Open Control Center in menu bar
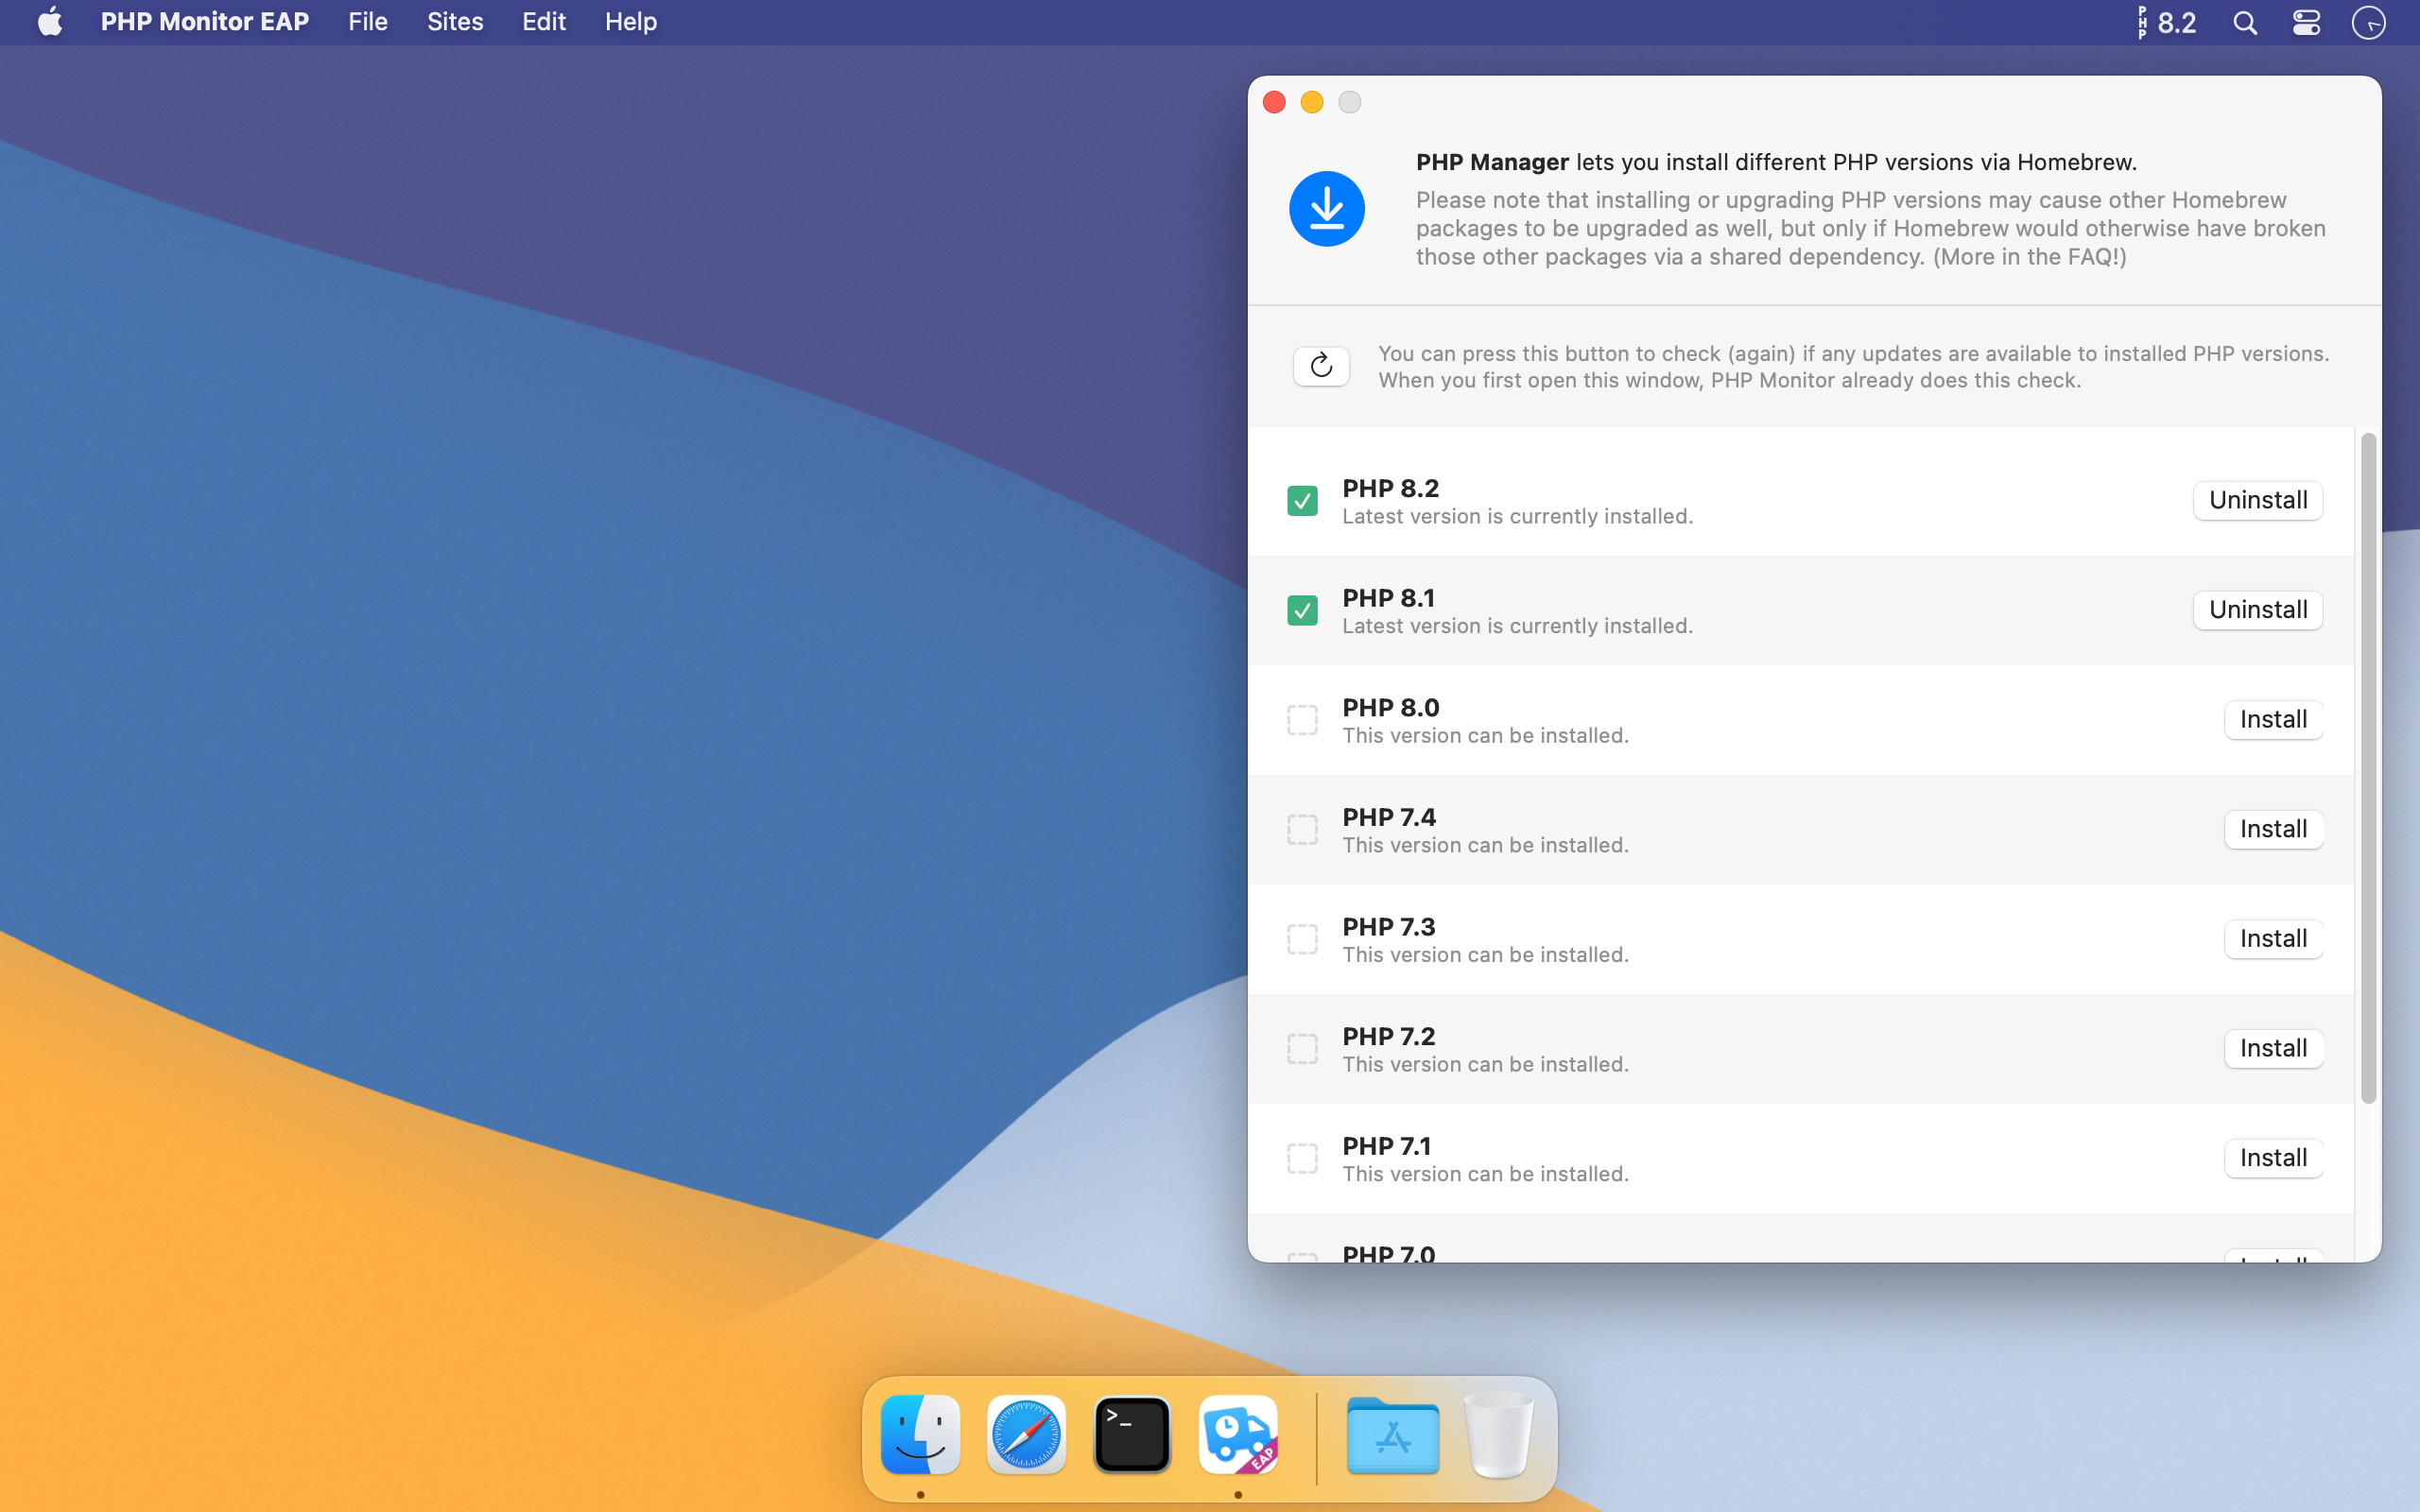 2306,22
